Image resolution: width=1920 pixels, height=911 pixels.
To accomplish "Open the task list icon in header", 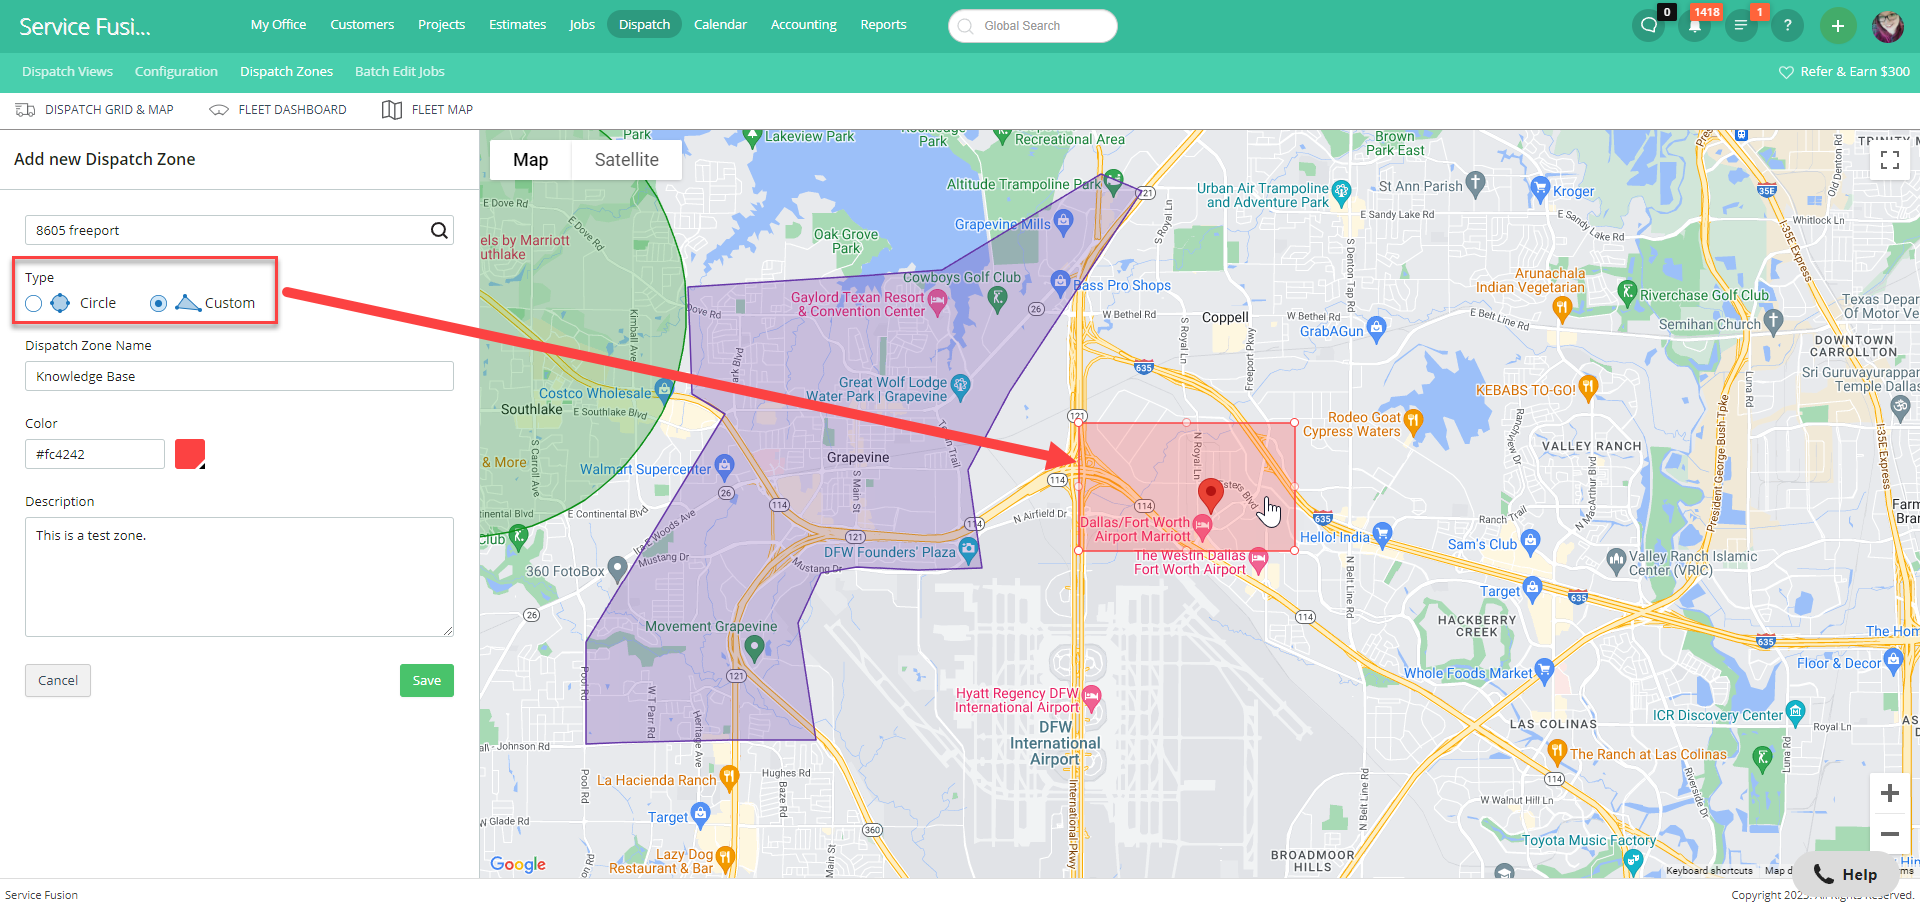I will click(1741, 26).
